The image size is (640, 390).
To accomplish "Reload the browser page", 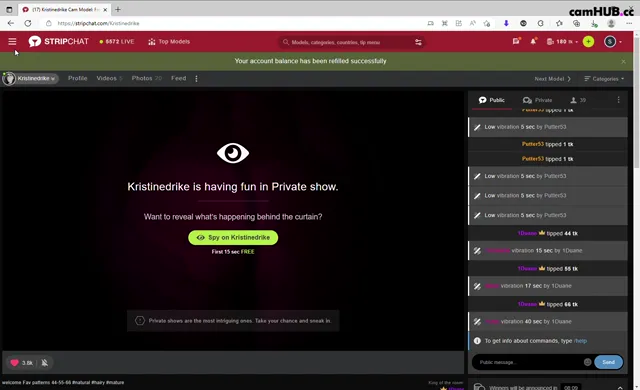I will [x=28, y=23].
